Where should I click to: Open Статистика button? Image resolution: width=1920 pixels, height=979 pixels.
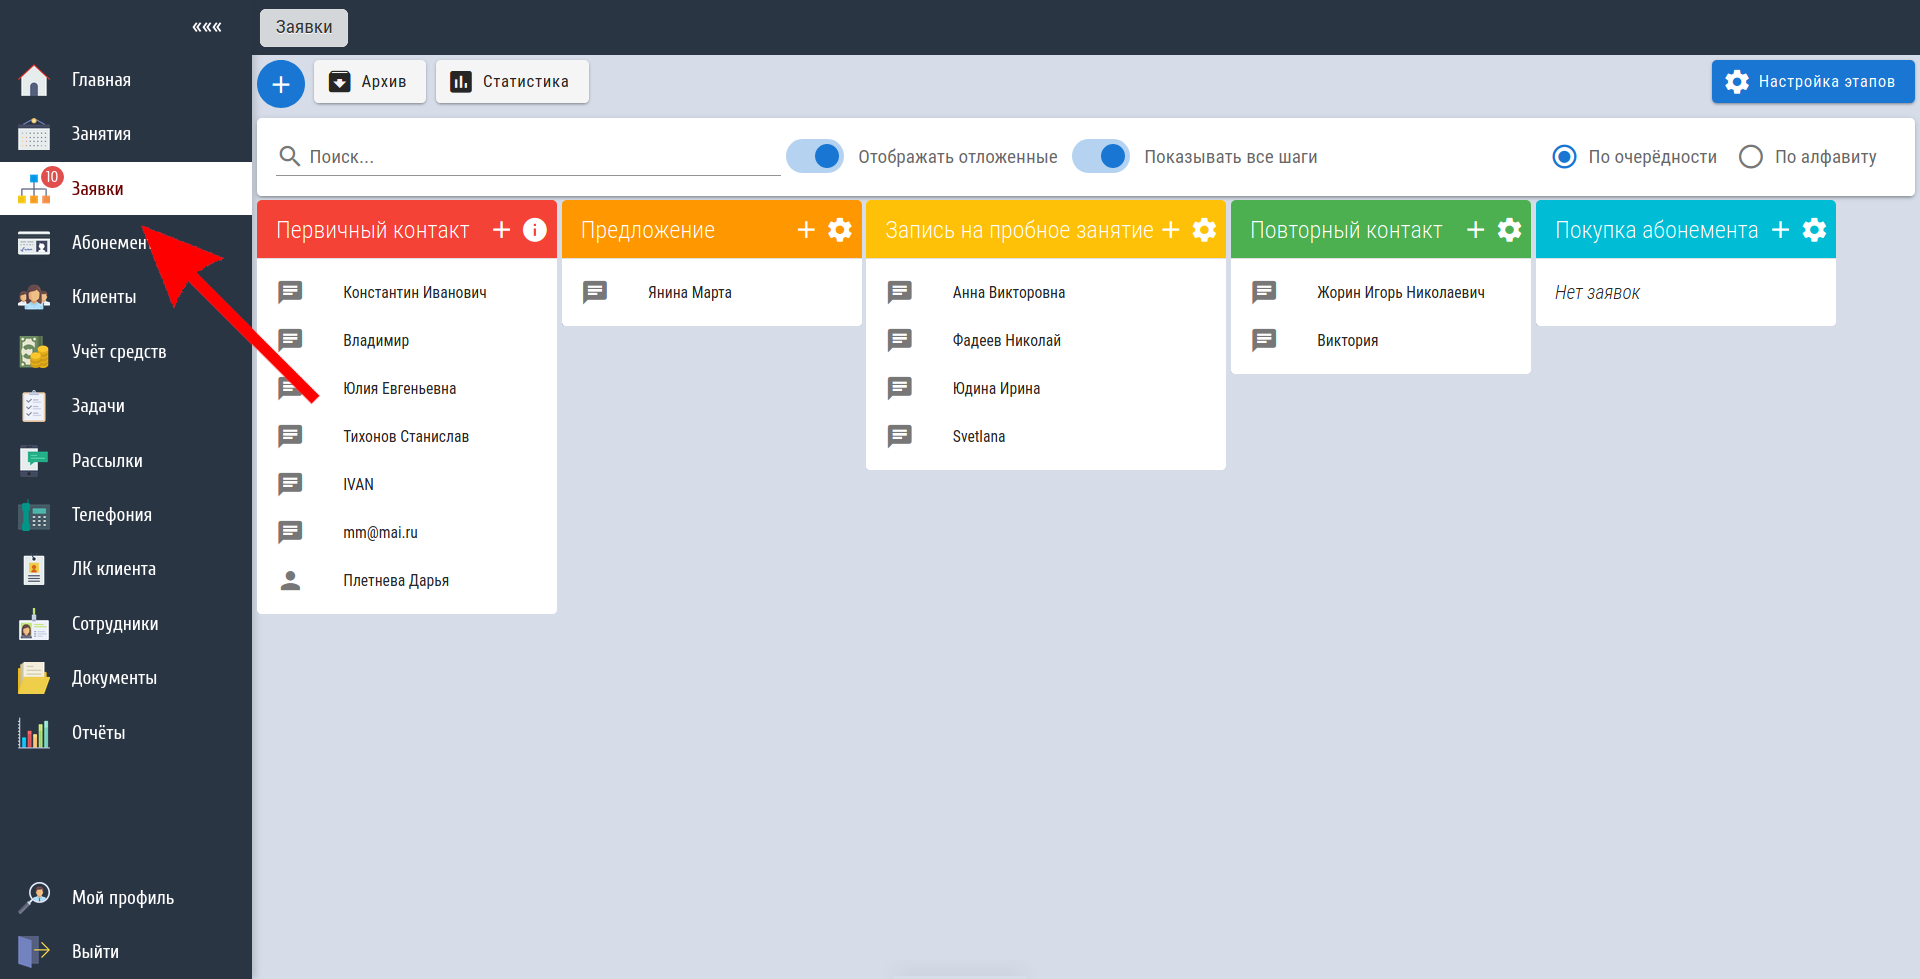[512, 82]
